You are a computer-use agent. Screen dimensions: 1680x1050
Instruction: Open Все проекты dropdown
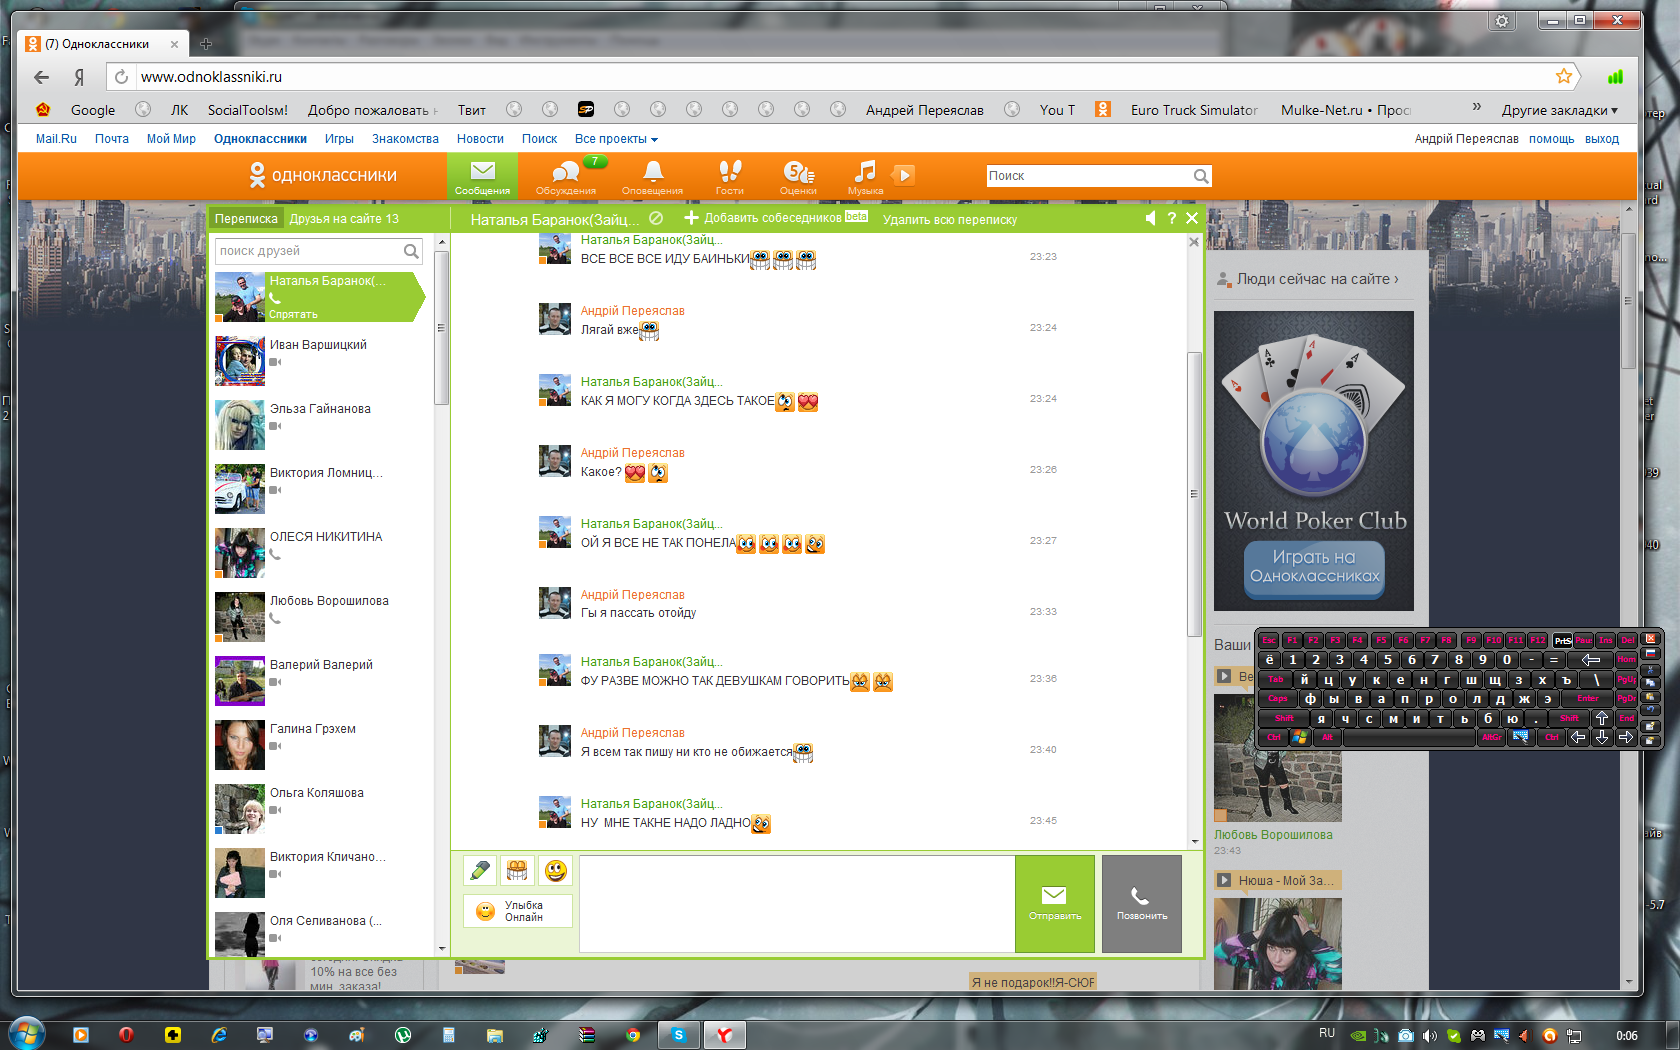(x=616, y=139)
